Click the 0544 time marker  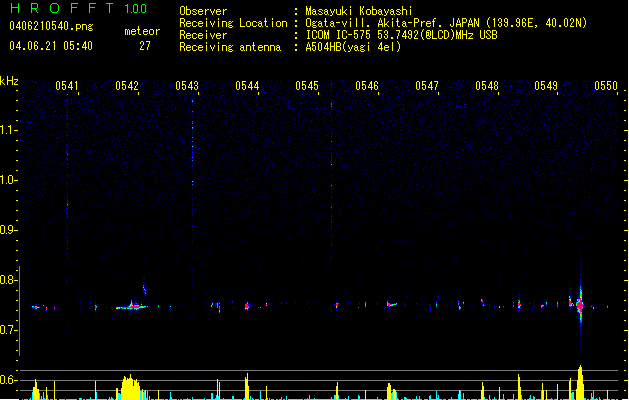pos(247,86)
